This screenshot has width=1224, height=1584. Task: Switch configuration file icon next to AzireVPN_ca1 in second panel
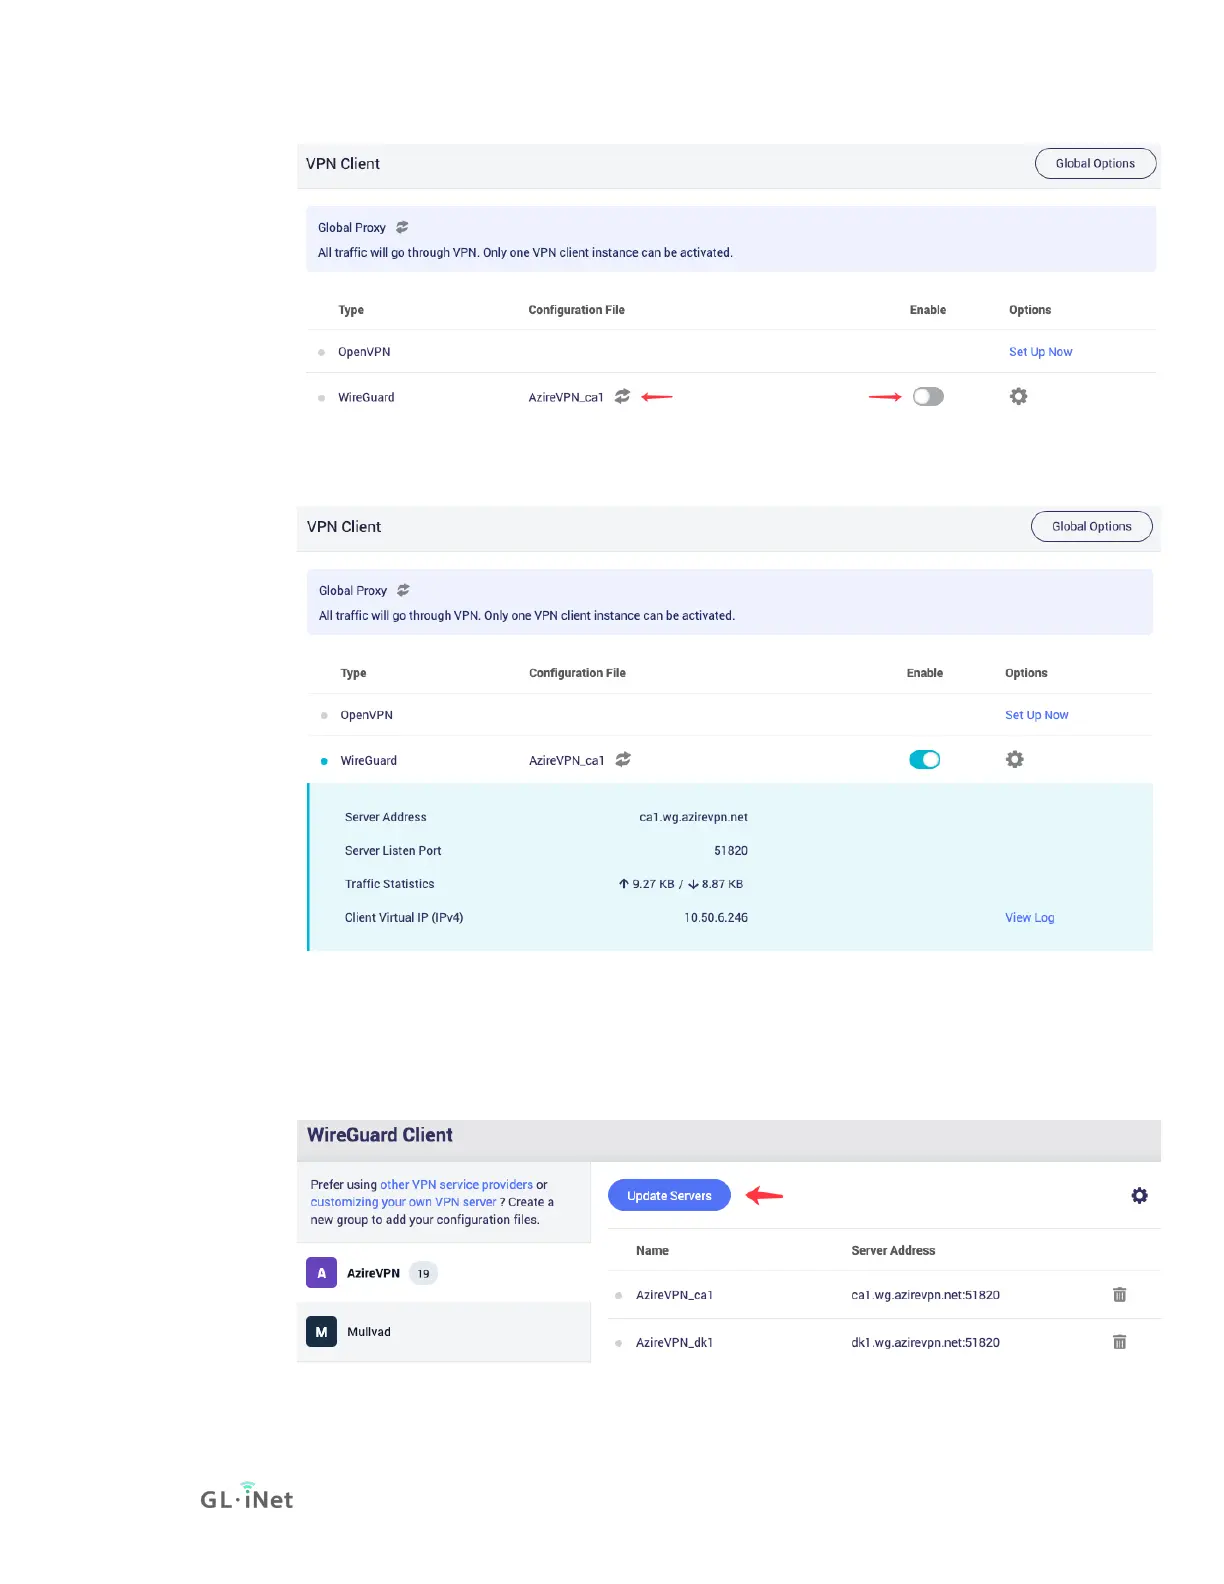[x=623, y=759]
